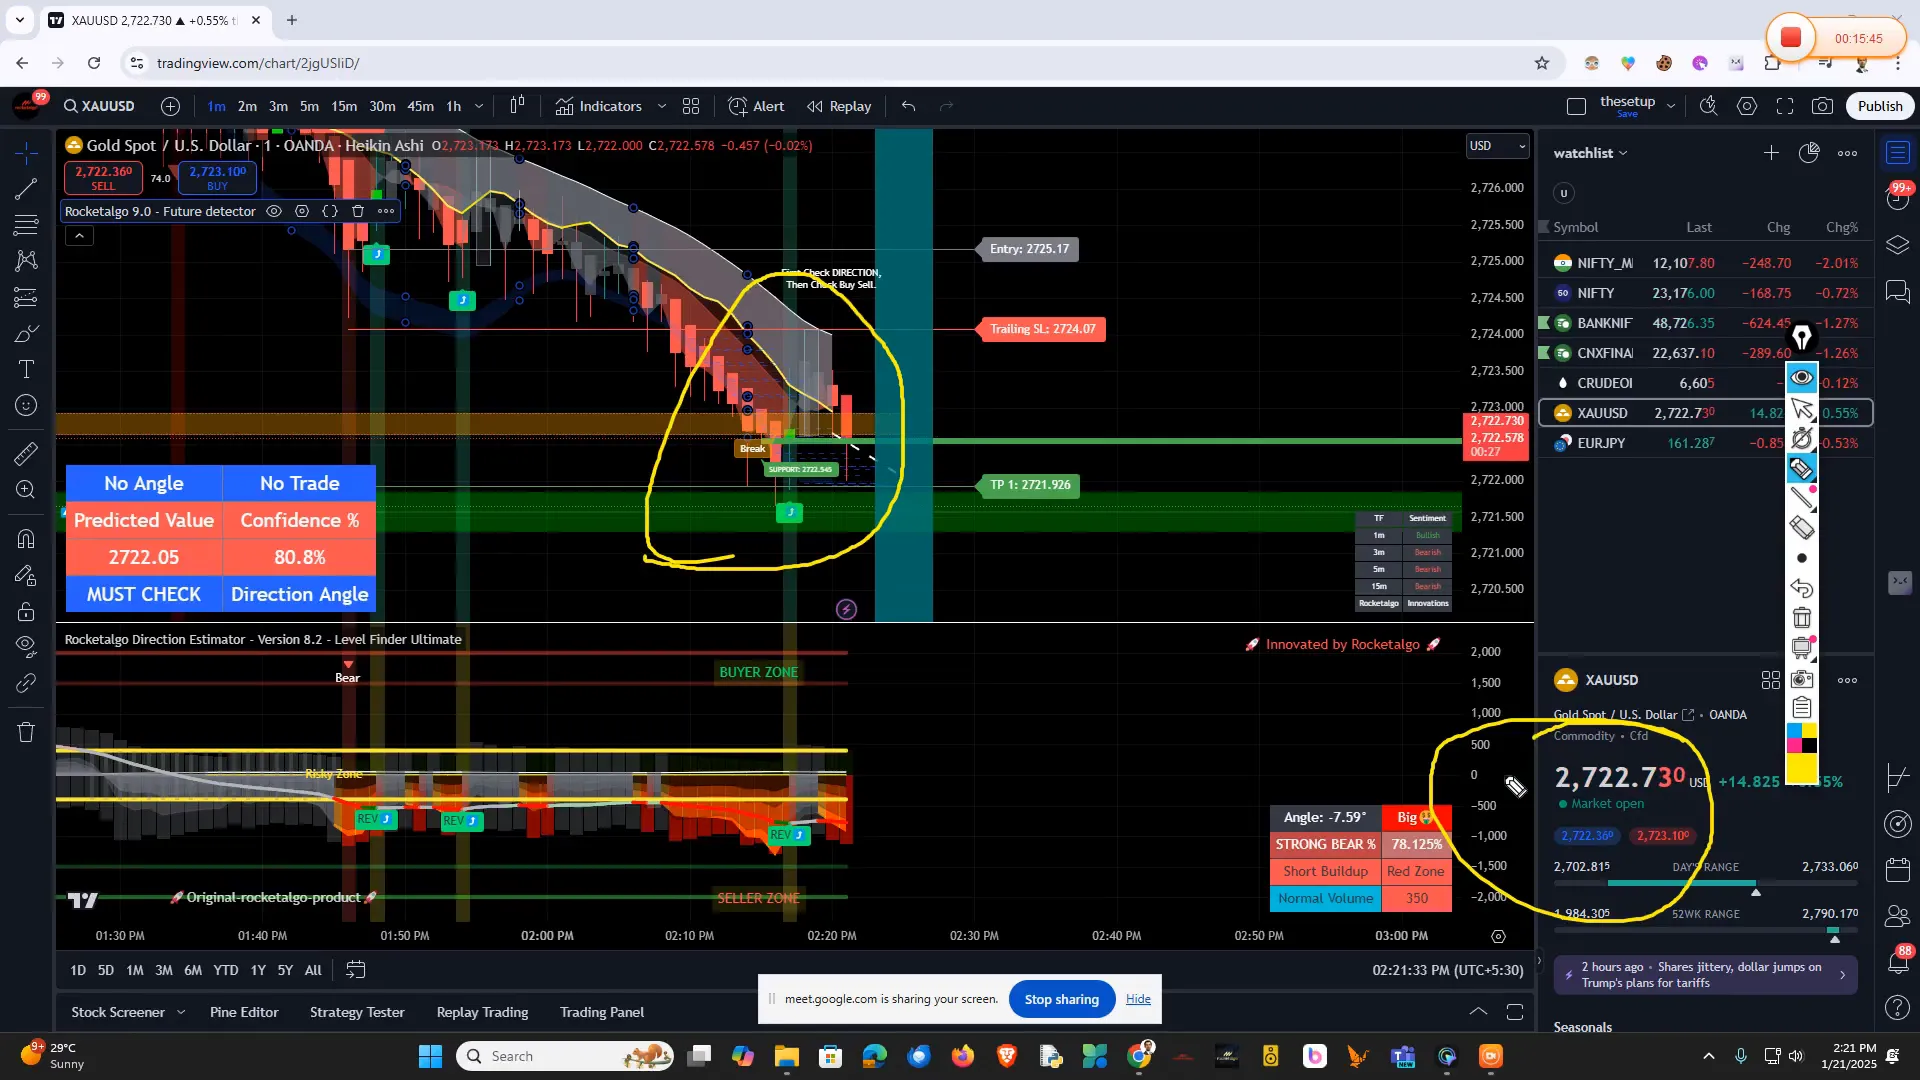Click the Publish button
The width and height of the screenshot is (1920, 1080).
[x=1880, y=106]
